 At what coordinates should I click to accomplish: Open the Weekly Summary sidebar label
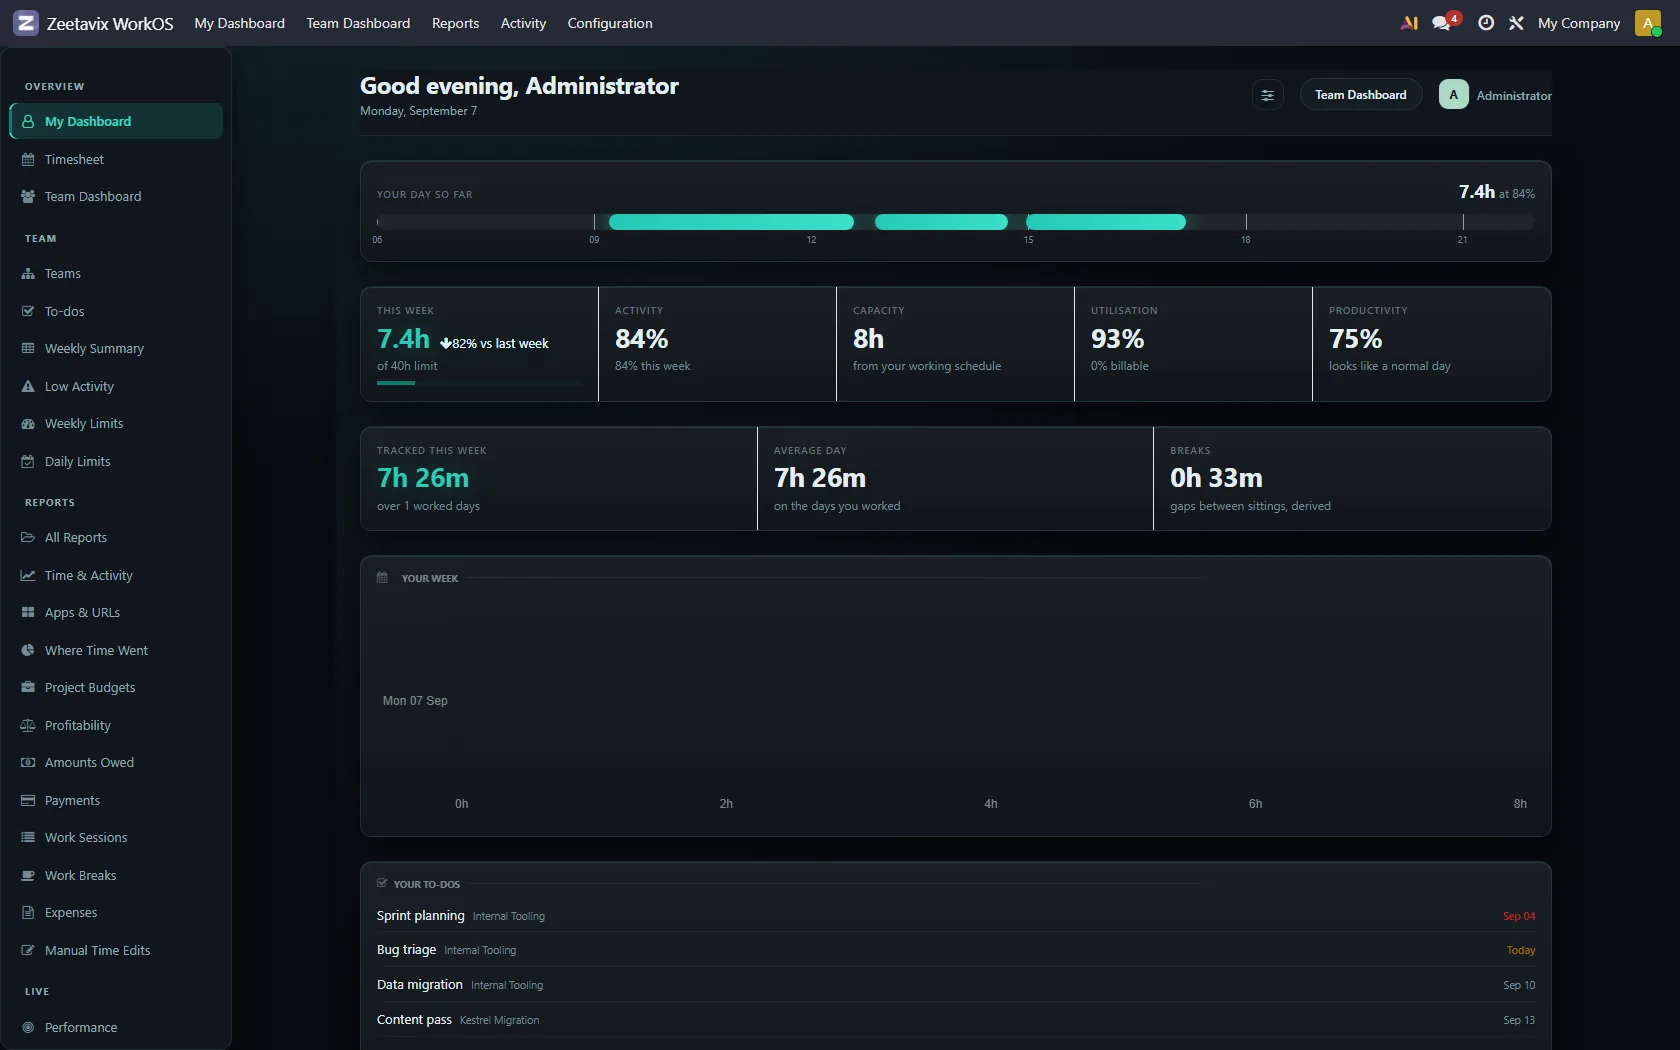[x=94, y=349]
